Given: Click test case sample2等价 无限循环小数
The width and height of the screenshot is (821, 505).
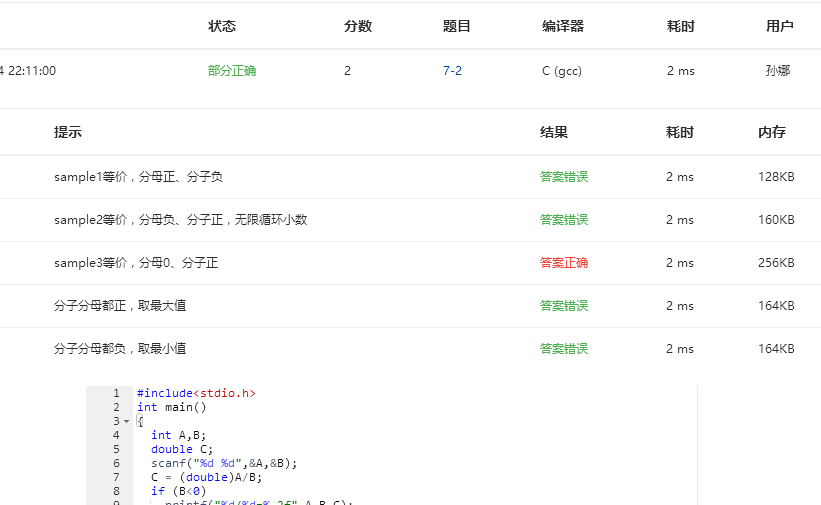Looking at the screenshot, I should [181, 220].
